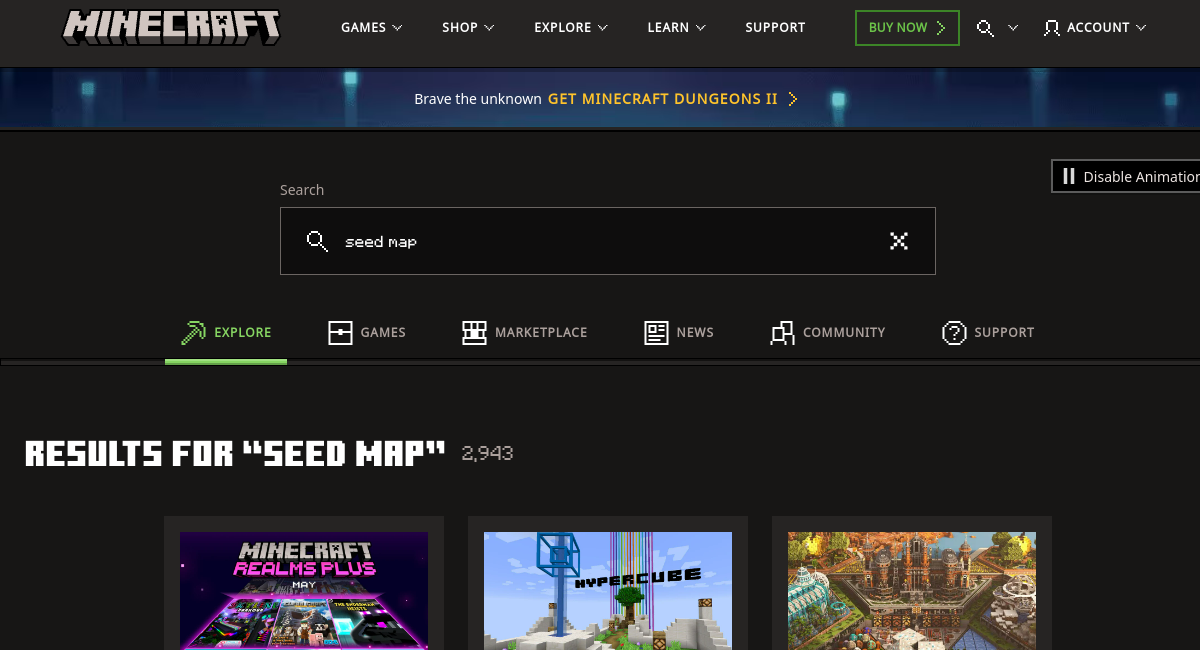Viewport: 1200px width, 650px height.
Task: Select the Explore results tab
Action: (x=226, y=333)
